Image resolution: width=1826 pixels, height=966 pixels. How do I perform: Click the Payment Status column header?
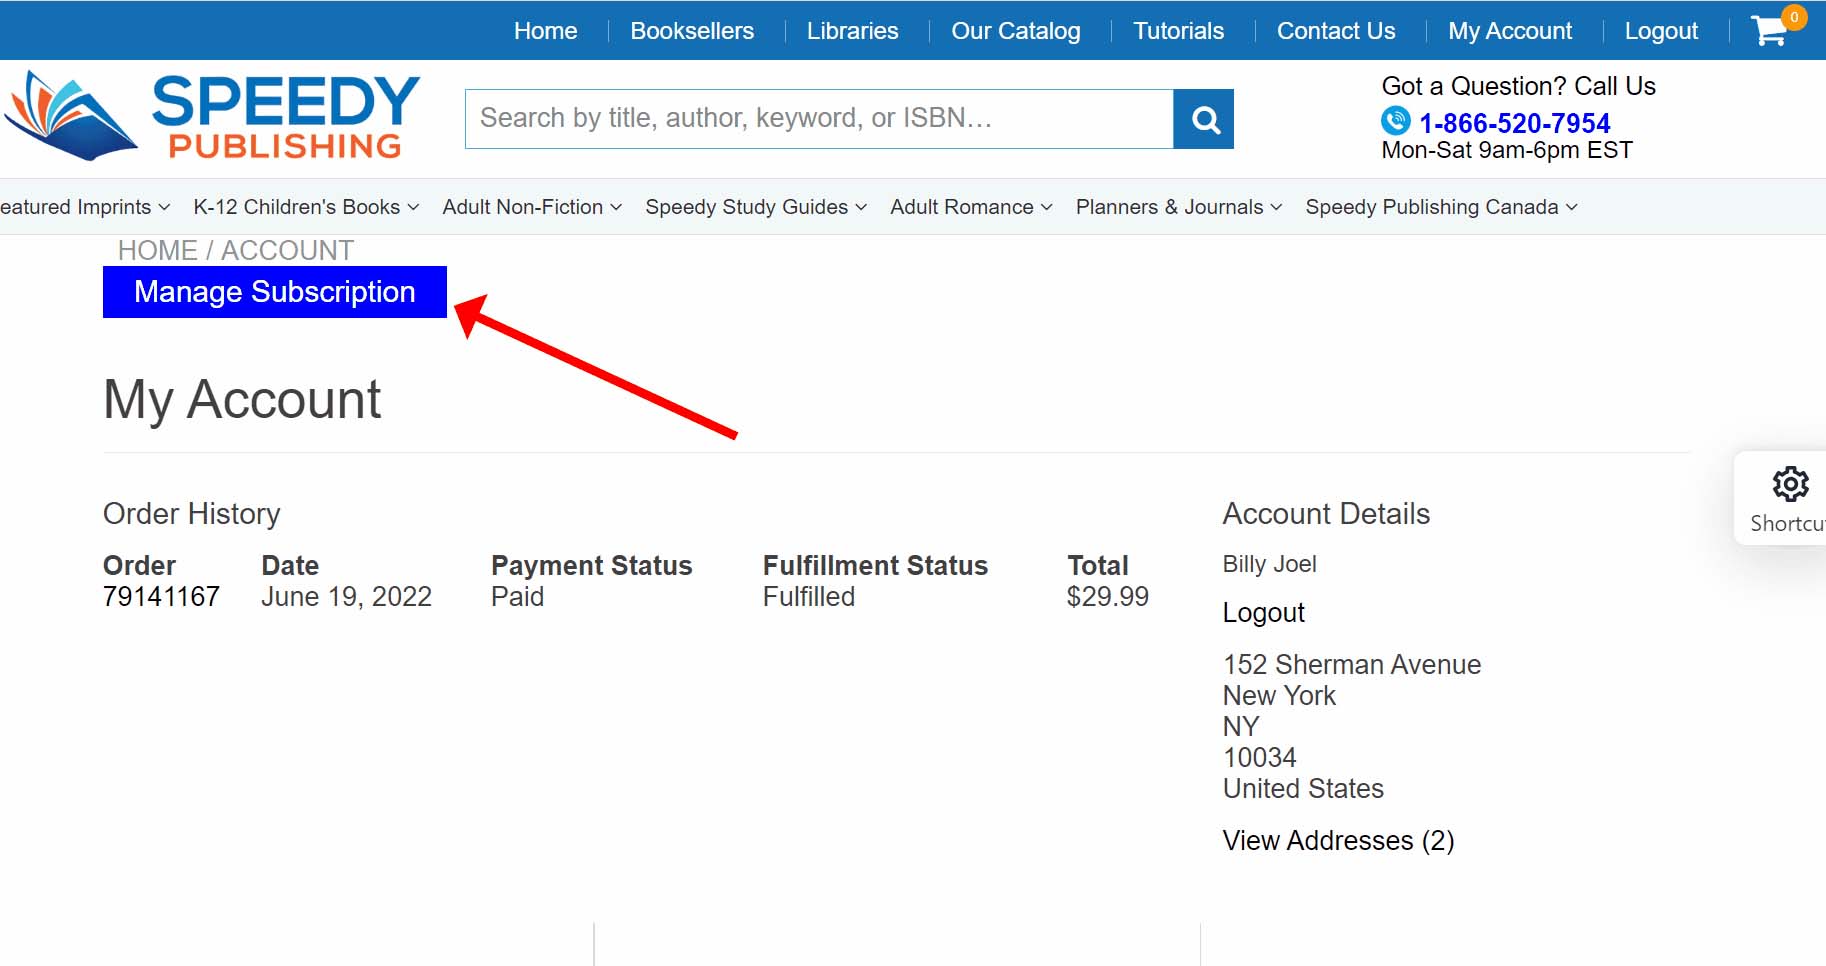(591, 566)
